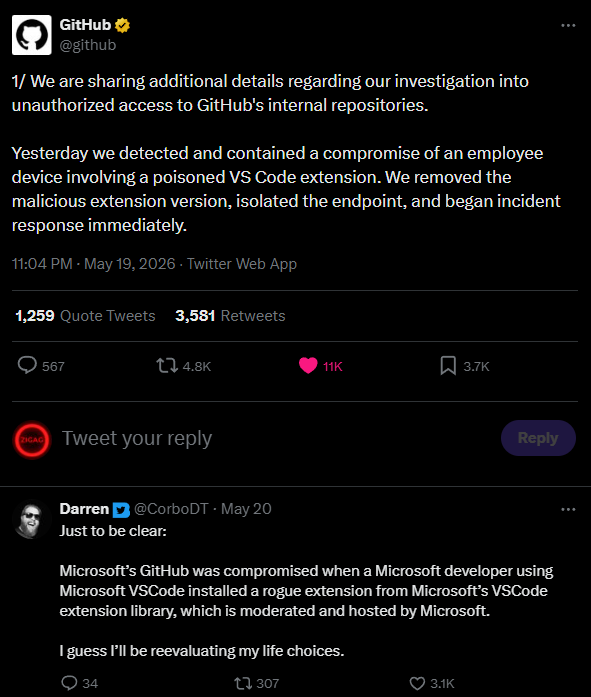Click the blue Twitter badge next to Darren
The height and width of the screenshot is (697, 591).
(x=121, y=509)
